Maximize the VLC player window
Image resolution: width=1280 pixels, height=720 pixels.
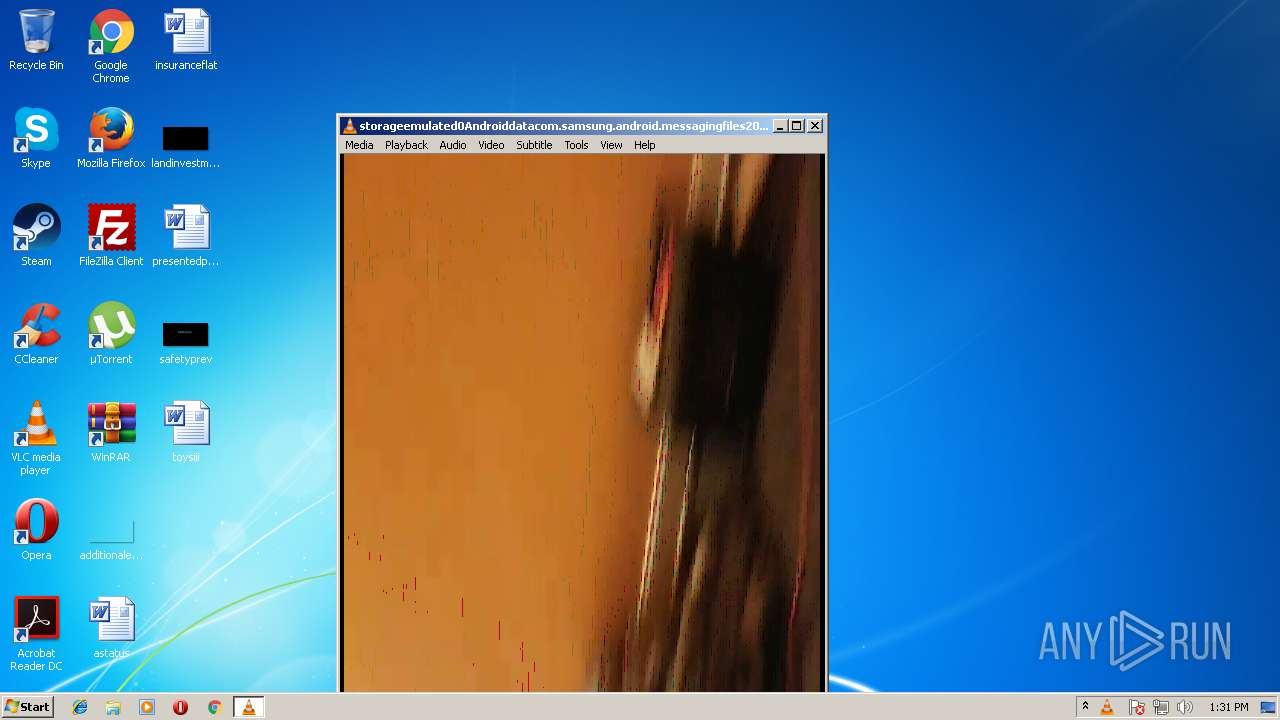[796, 126]
